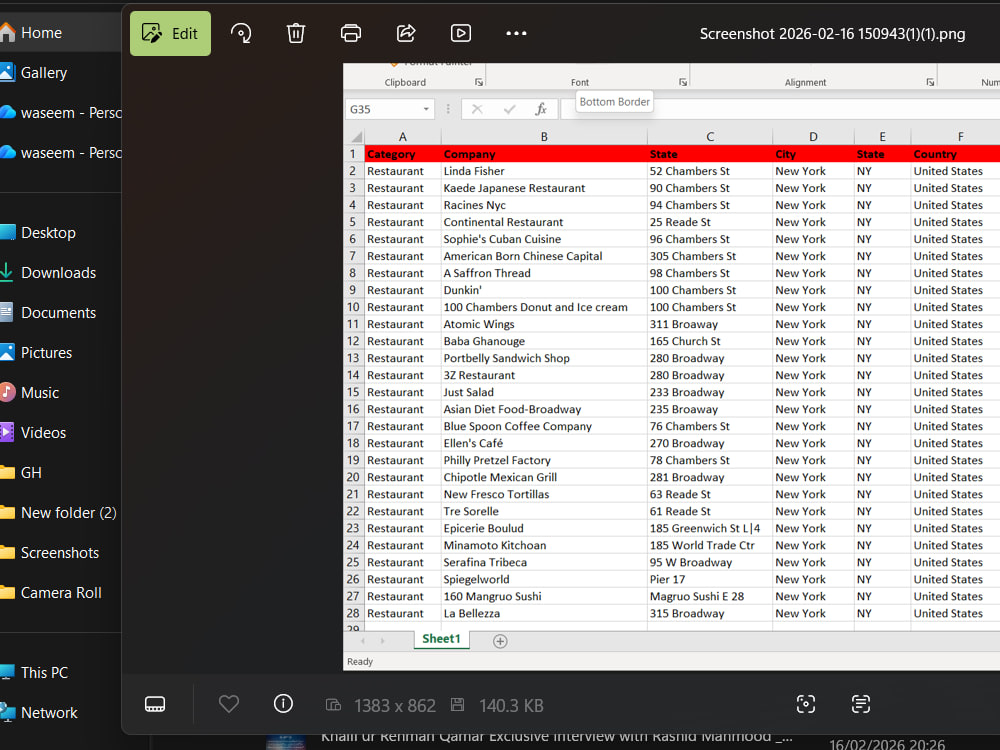Select column B header in the spreadsheet
The width and height of the screenshot is (1000, 750).
coord(544,136)
